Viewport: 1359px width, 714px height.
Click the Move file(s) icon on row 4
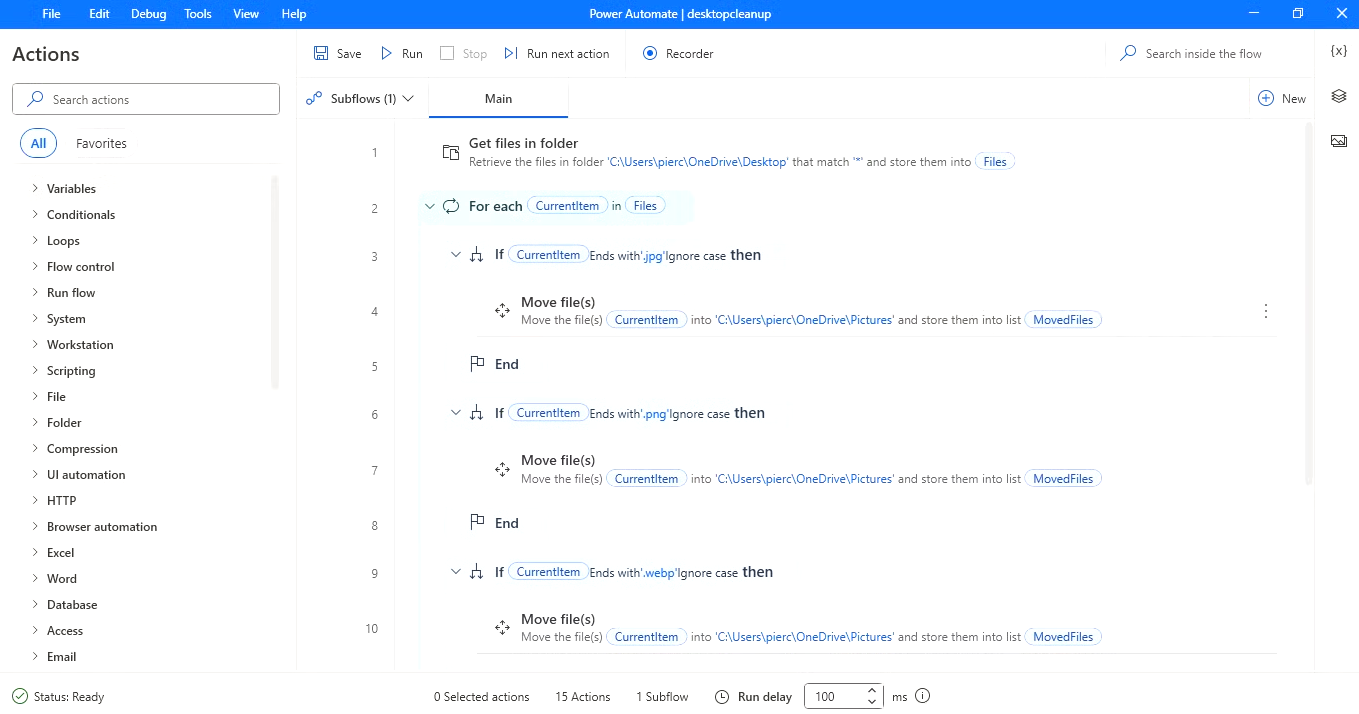503,311
